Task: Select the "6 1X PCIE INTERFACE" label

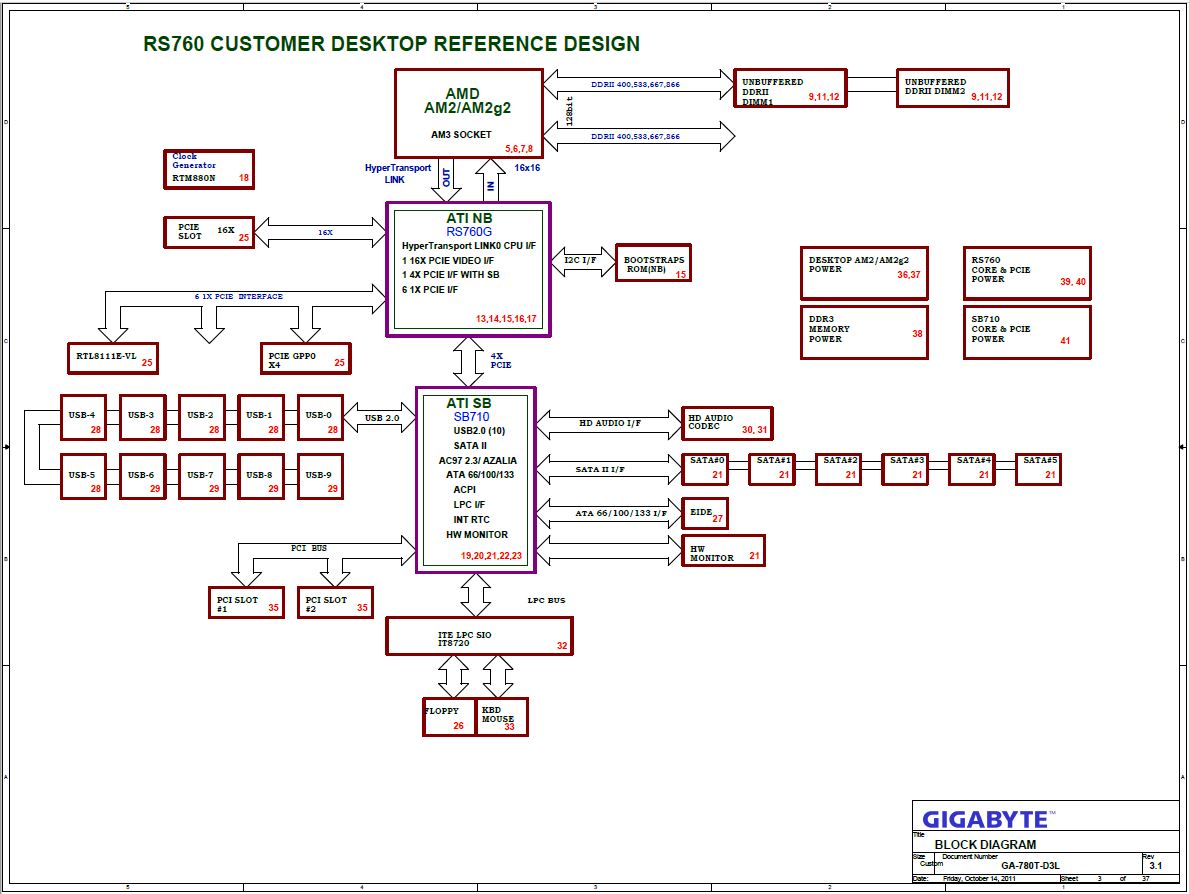Action: coord(238,296)
